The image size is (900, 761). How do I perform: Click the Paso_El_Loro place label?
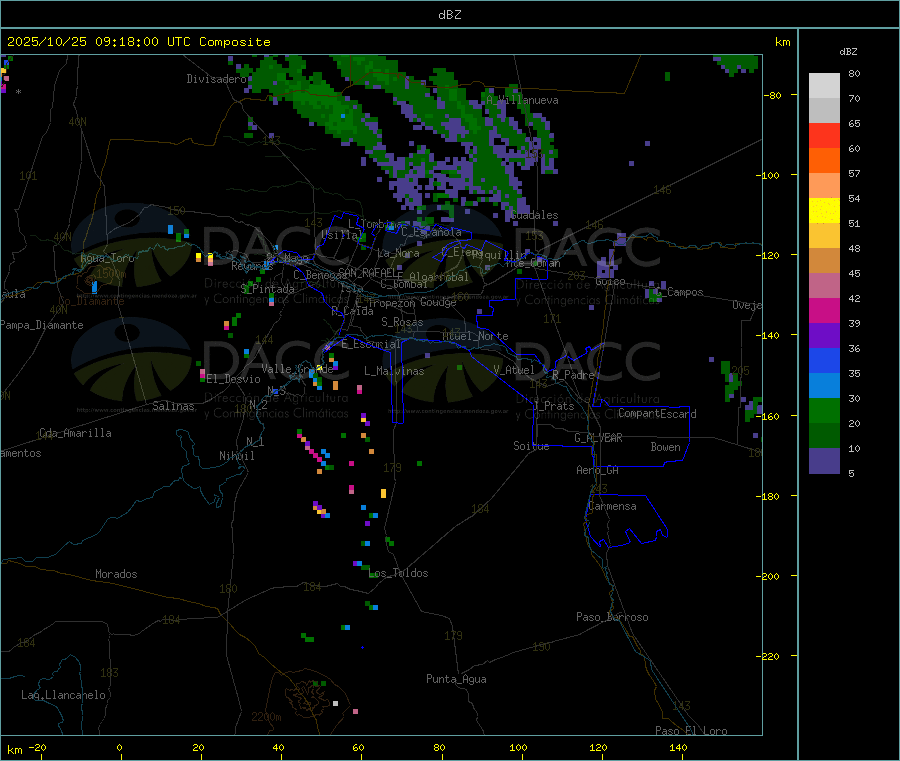[x=691, y=731]
